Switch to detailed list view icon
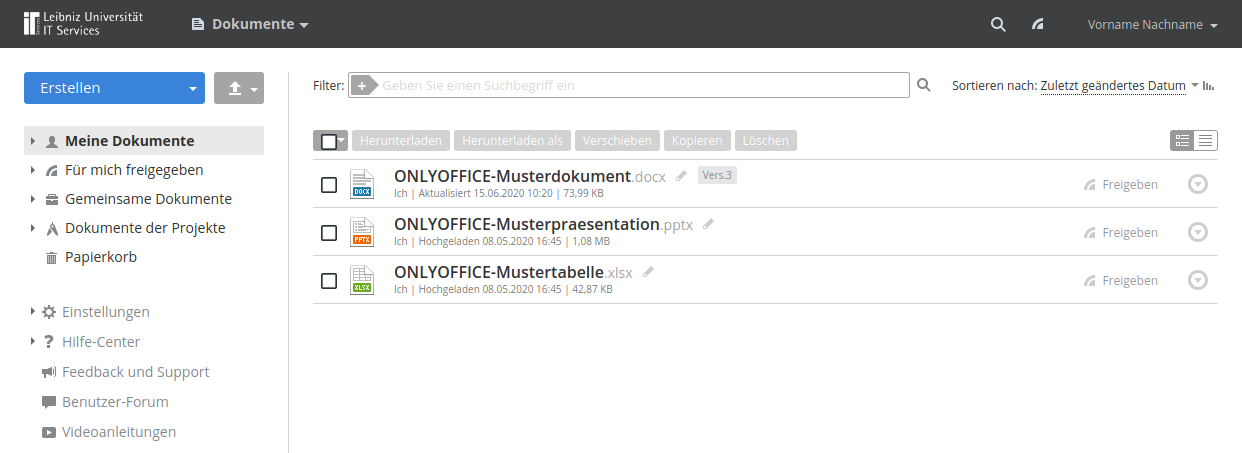The width and height of the screenshot is (1242, 453). pos(1183,141)
